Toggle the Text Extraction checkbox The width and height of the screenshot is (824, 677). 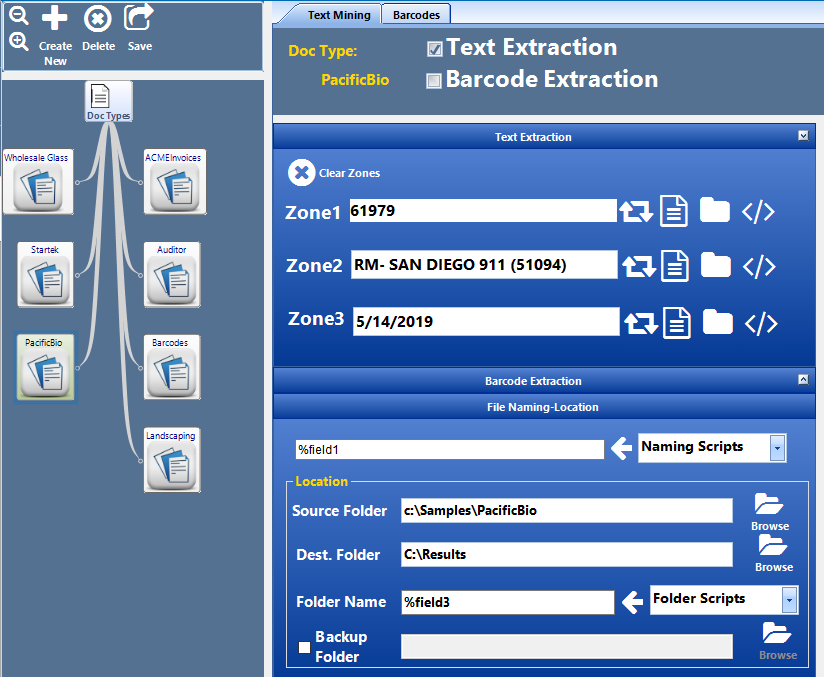pyautogui.click(x=434, y=49)
